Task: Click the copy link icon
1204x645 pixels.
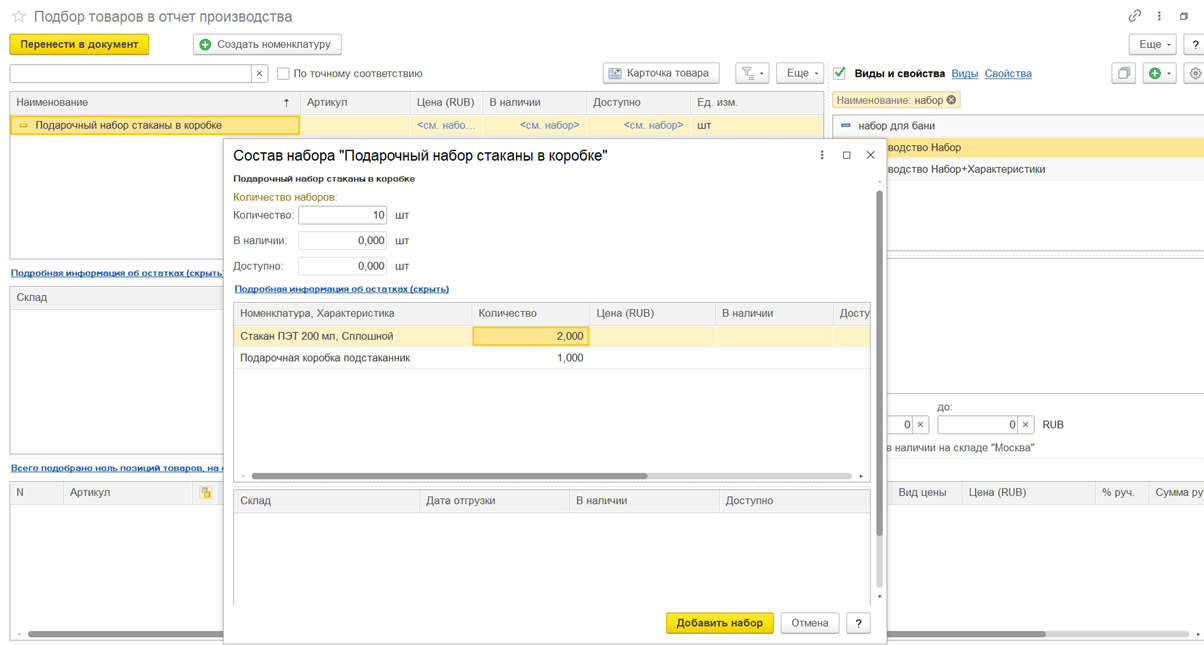Action: 1134,16
